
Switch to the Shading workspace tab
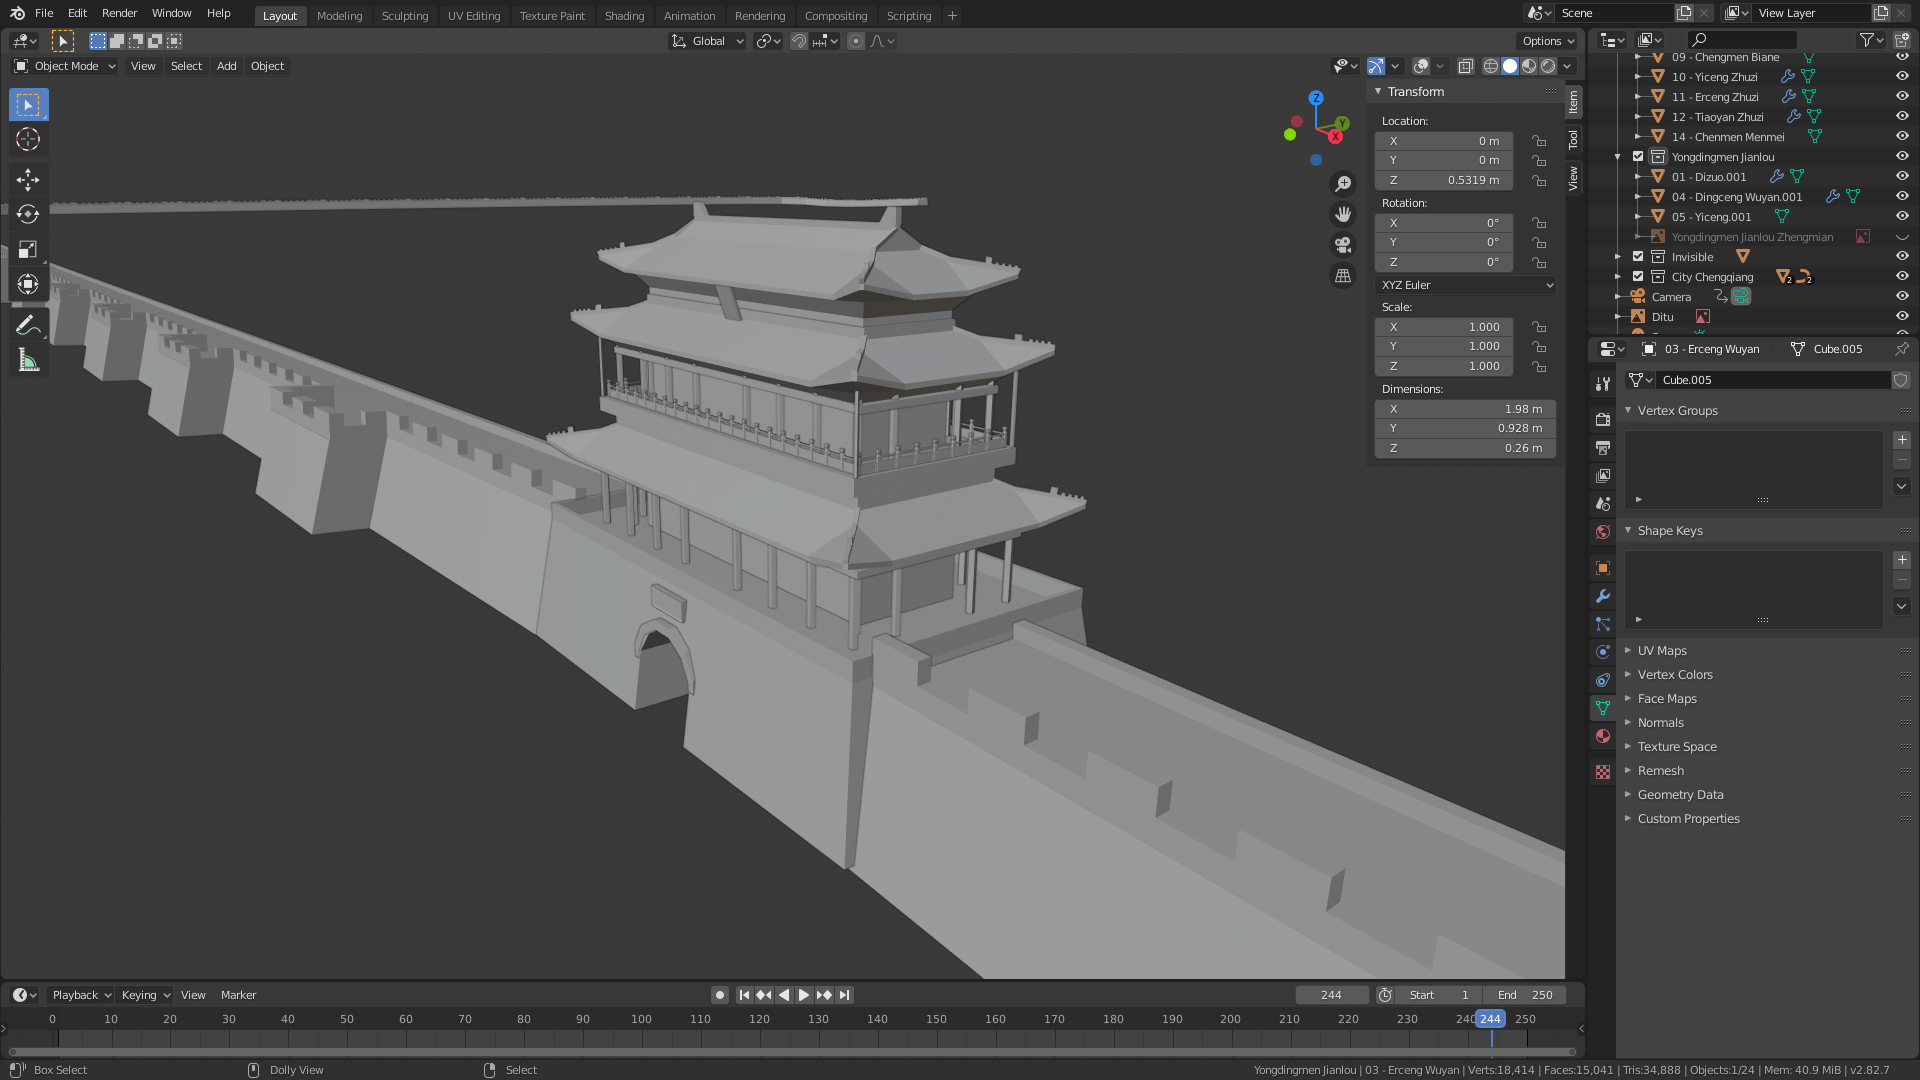[624, 15]
